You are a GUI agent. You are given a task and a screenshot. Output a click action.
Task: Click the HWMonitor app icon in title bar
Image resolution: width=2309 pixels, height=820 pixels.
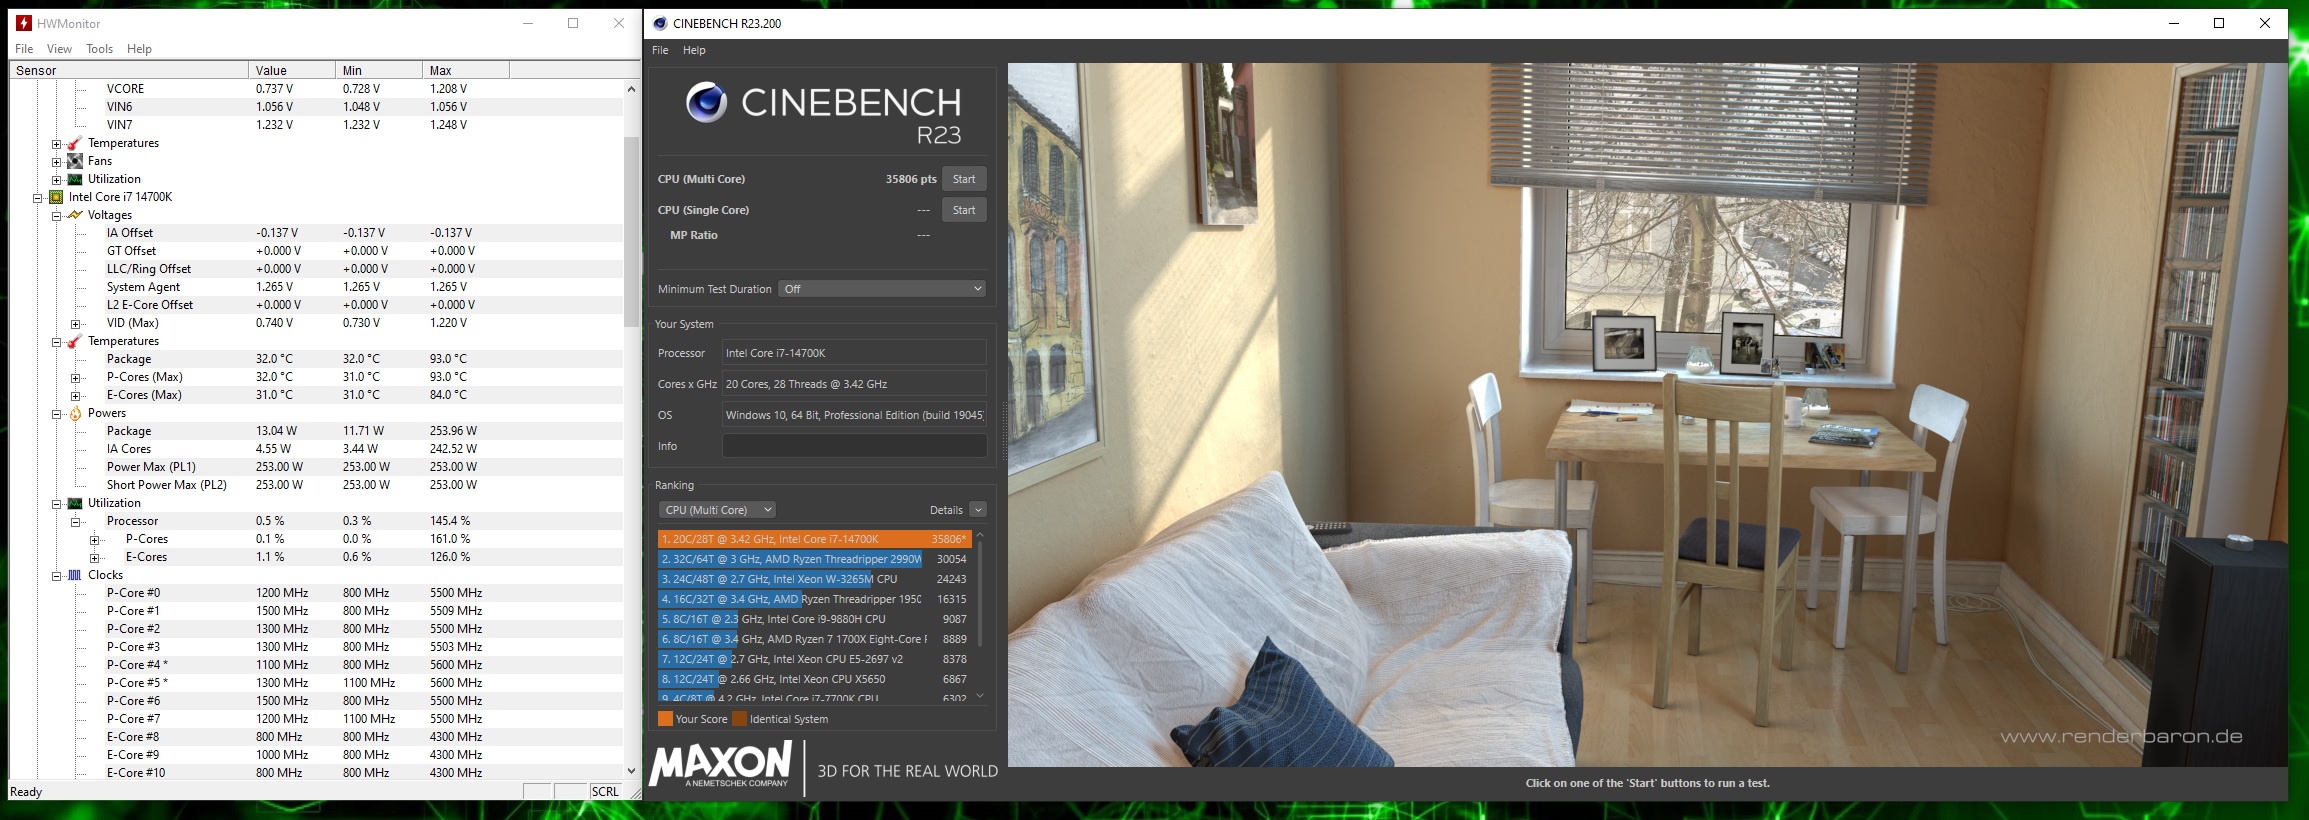pos(23,23)
